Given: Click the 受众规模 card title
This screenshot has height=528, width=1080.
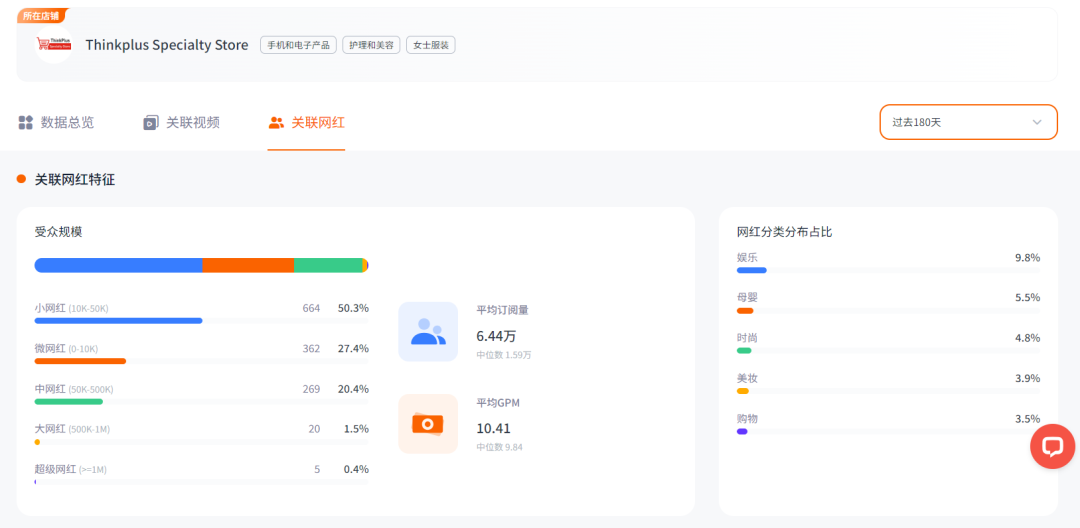Looking at the screenshot, I should 59,232.
